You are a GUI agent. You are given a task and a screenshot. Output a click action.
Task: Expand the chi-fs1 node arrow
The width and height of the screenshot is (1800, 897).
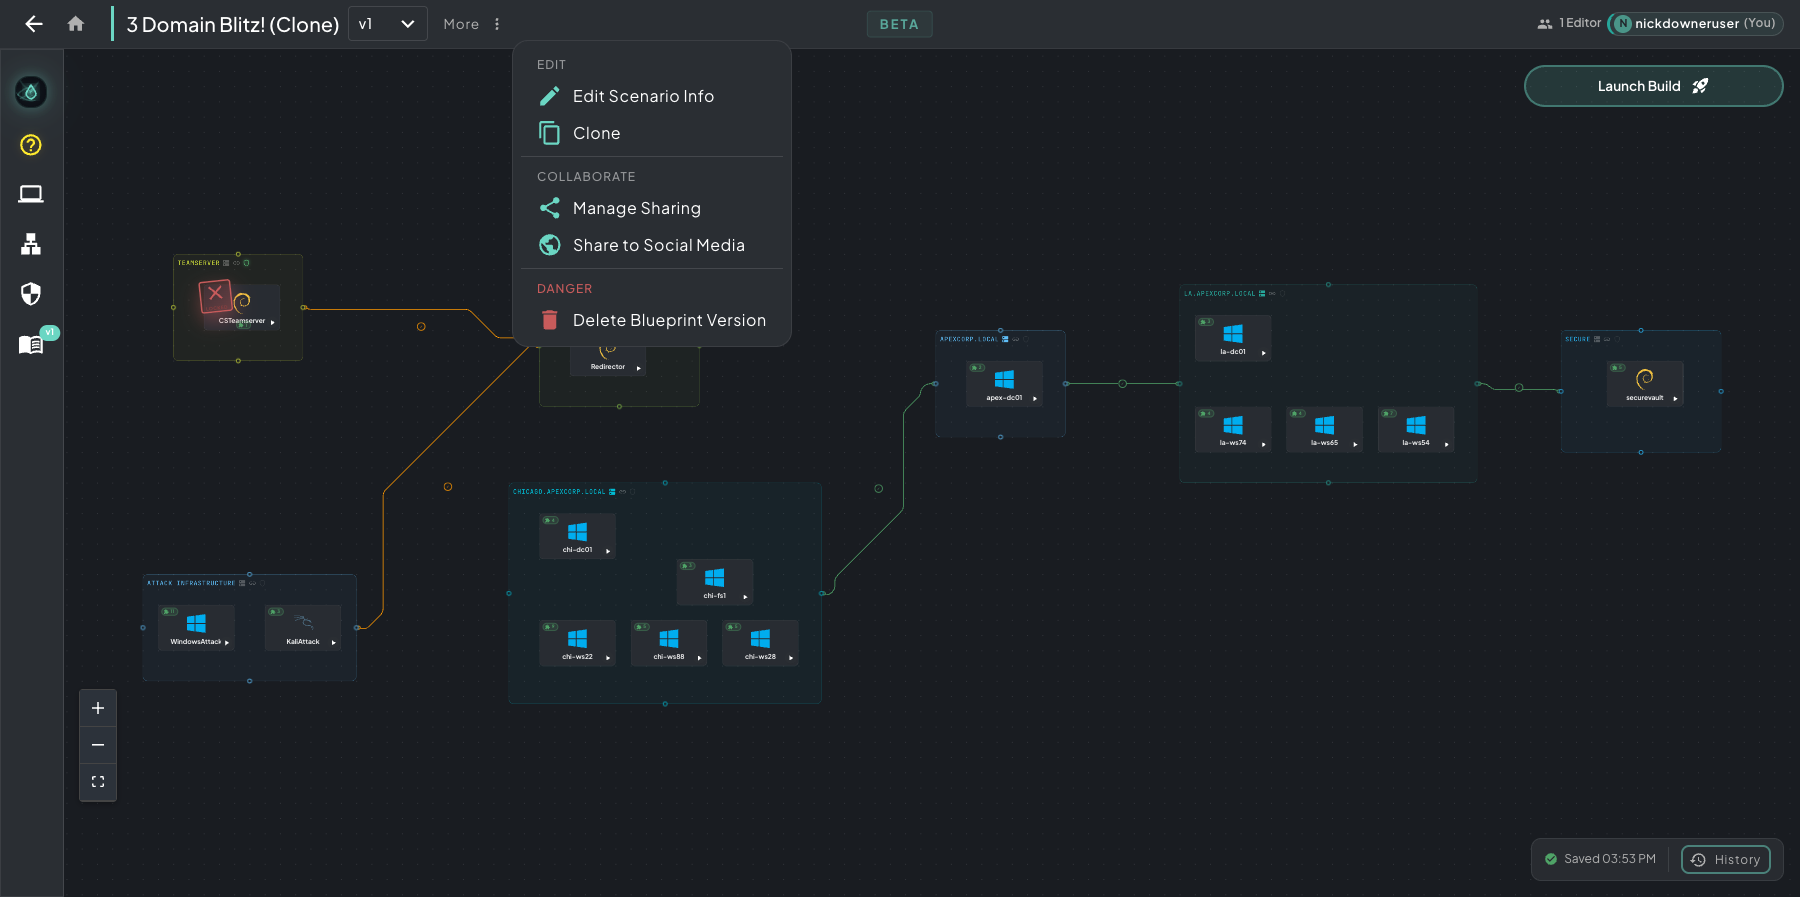[745, 597]
